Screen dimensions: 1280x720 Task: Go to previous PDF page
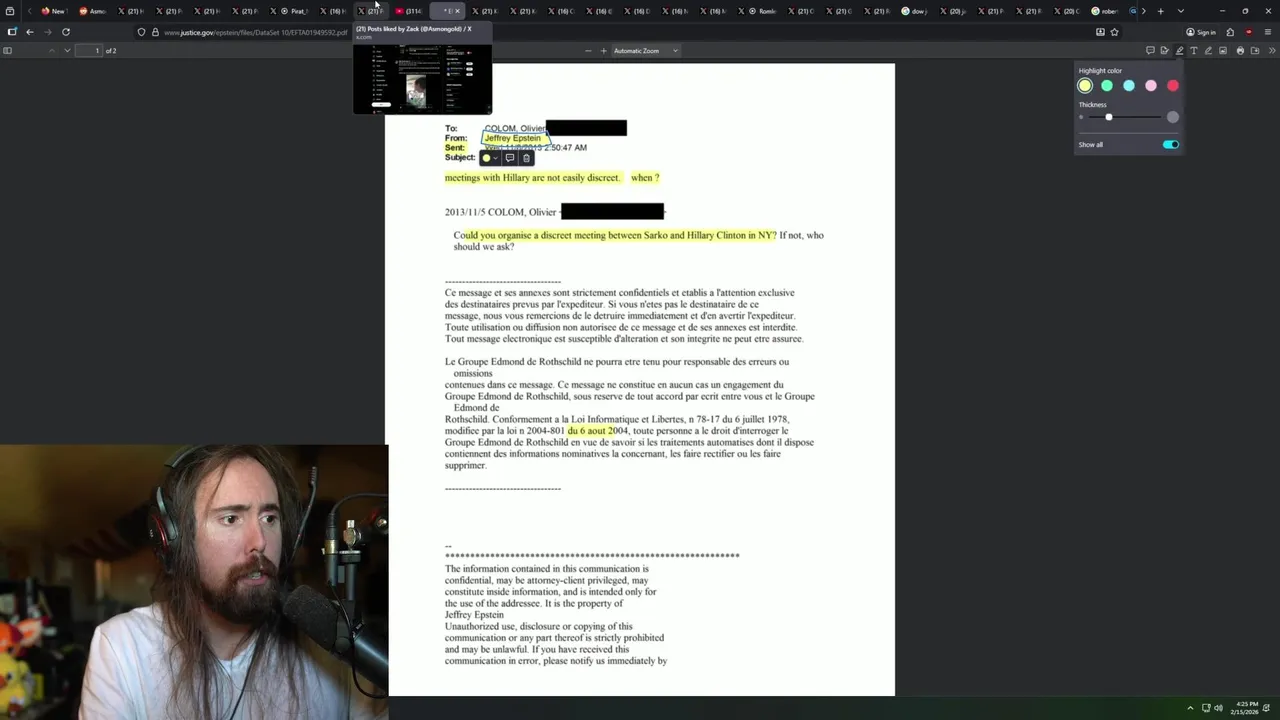pos(51,50)
